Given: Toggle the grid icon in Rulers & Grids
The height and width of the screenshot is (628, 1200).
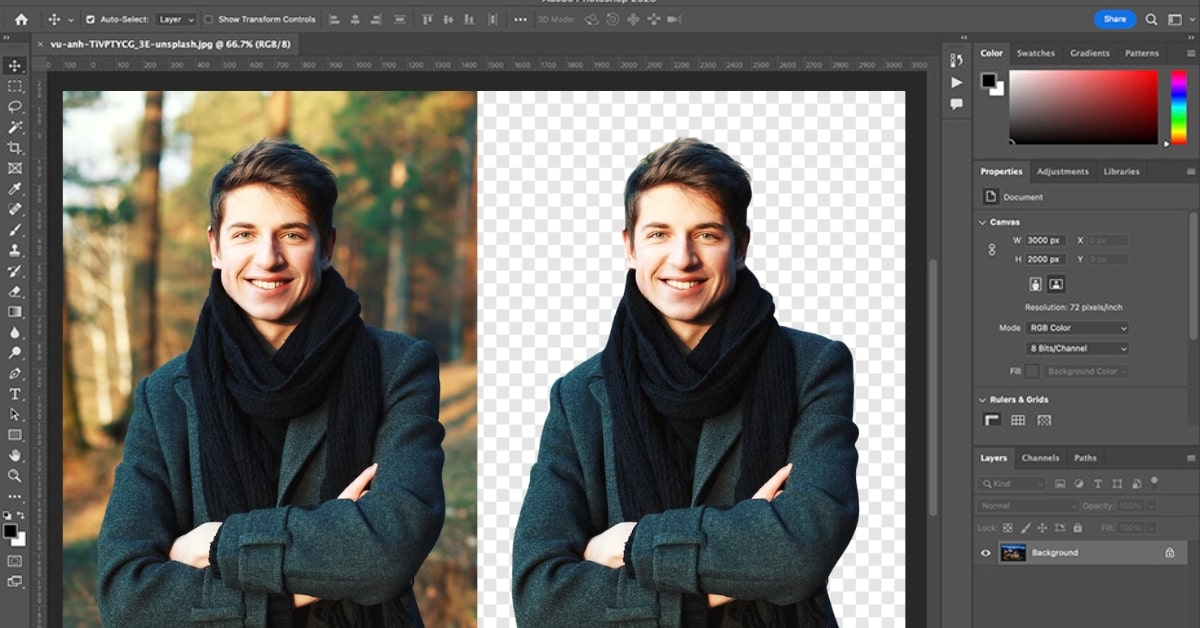Looking at the screenshot, I should (x=1018, y=421).
